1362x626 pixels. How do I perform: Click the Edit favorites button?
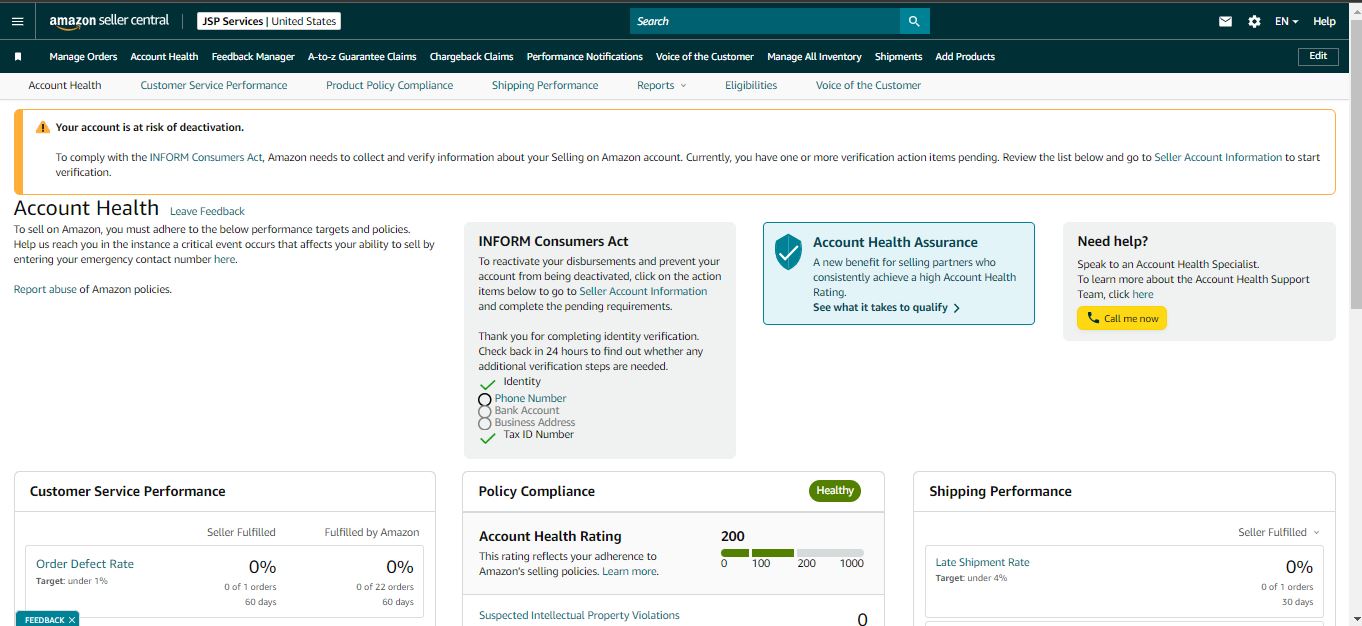(1318, 56)
